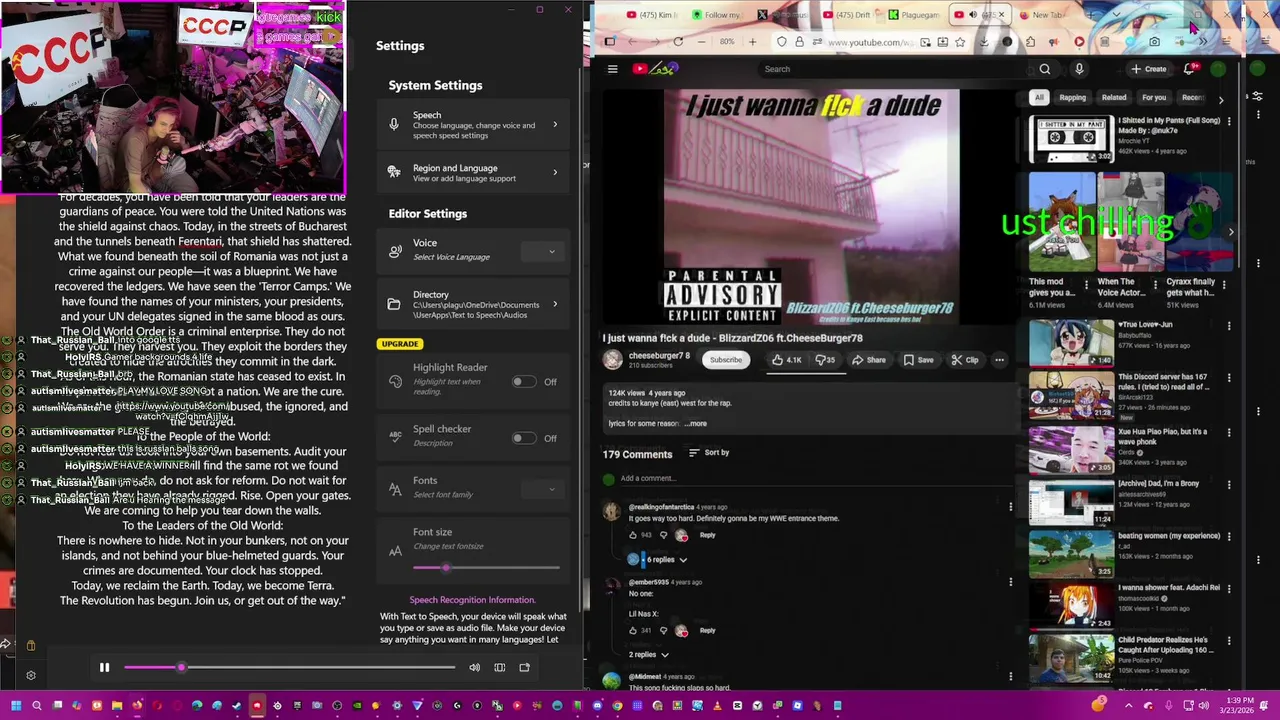Click the UPGRADE badge in settings

[x=400, y=344]
